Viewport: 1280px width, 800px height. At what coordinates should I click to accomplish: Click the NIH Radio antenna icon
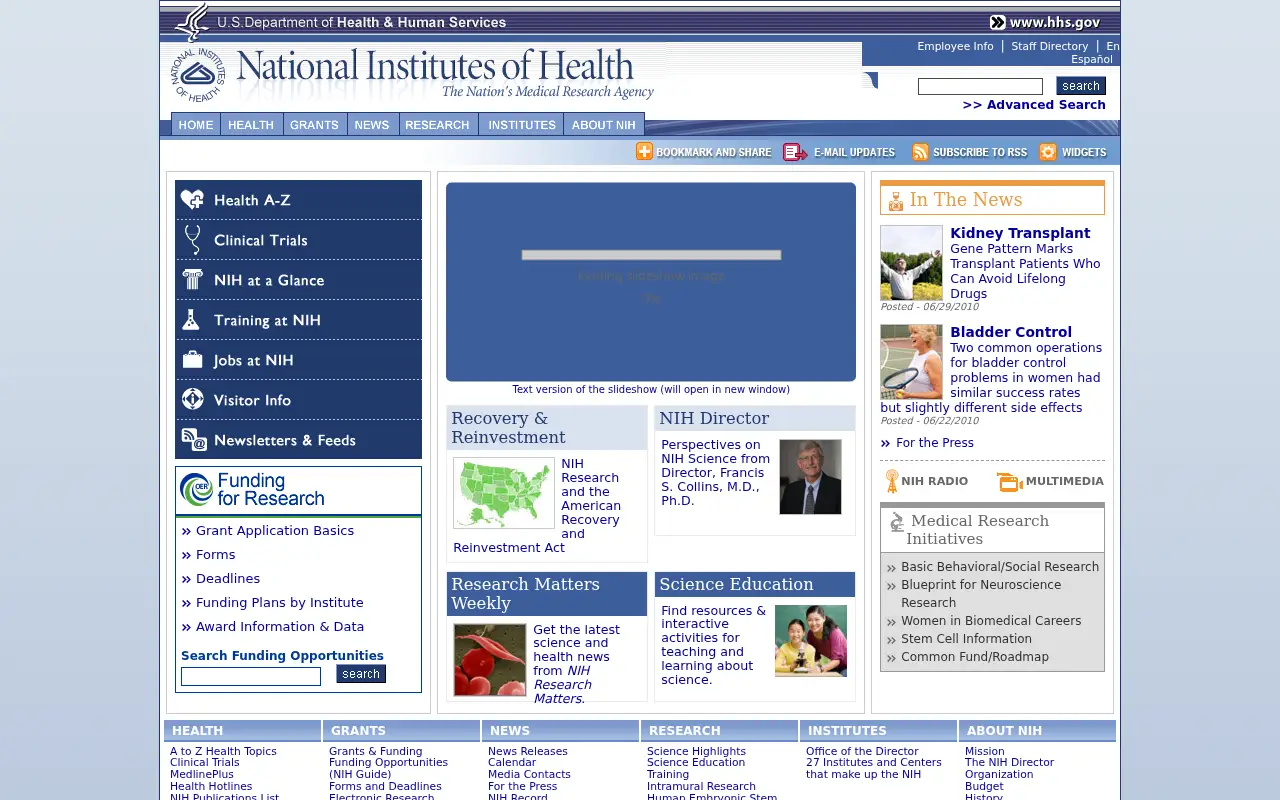coord(892,481)
